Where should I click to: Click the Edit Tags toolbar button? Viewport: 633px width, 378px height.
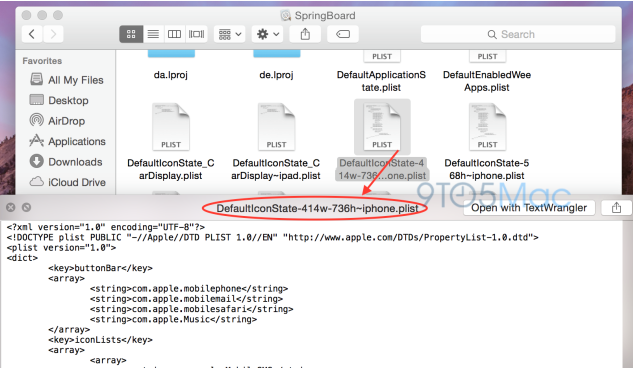343,34
